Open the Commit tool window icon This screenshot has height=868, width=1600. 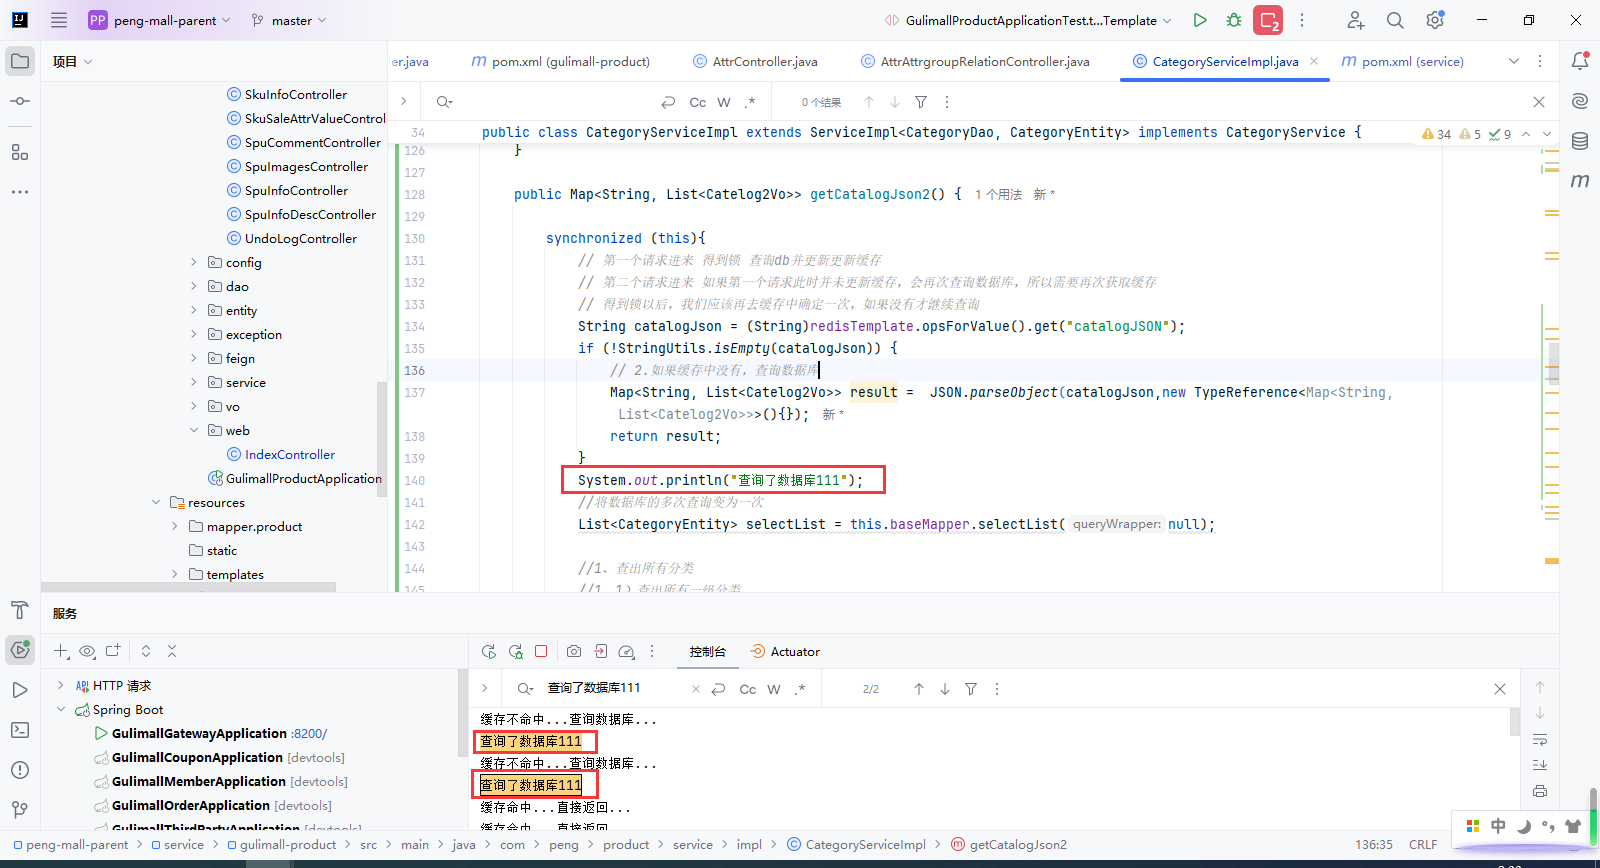20,101
